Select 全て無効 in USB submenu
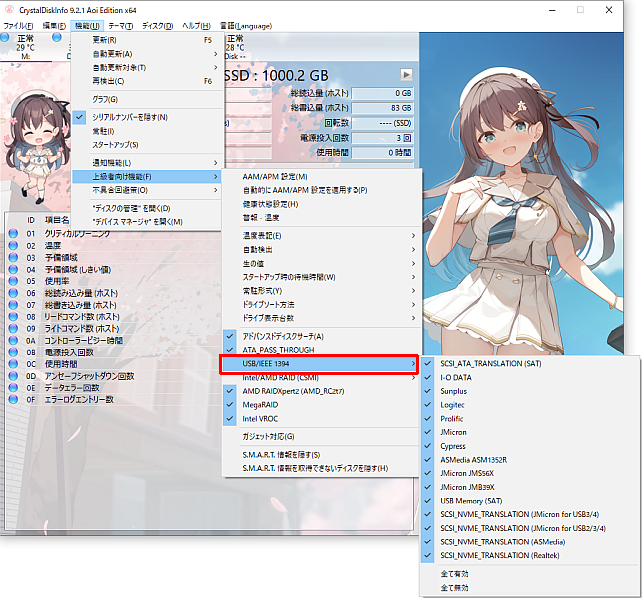 (x=530, y=587)
